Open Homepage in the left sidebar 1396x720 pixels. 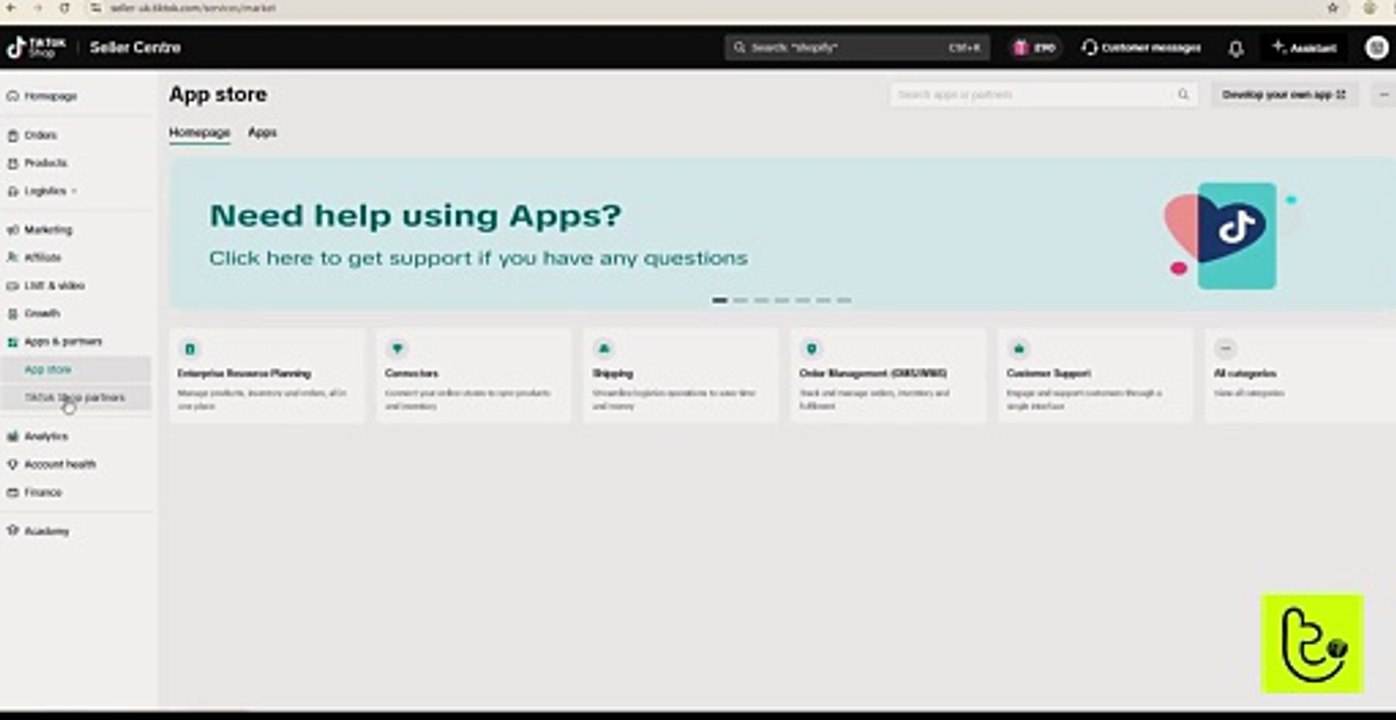point(50,96)
